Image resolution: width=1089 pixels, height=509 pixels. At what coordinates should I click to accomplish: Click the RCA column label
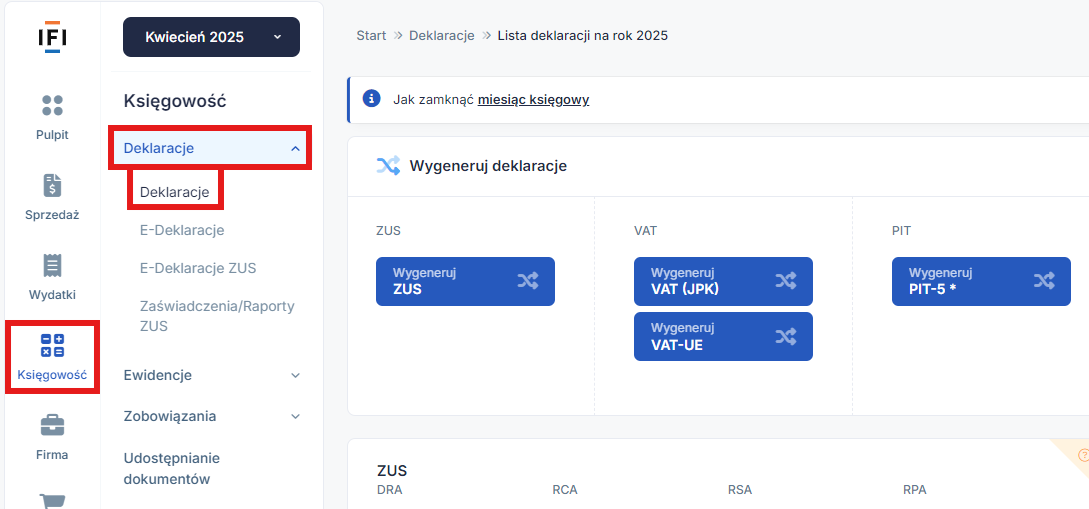coord(565,490)
